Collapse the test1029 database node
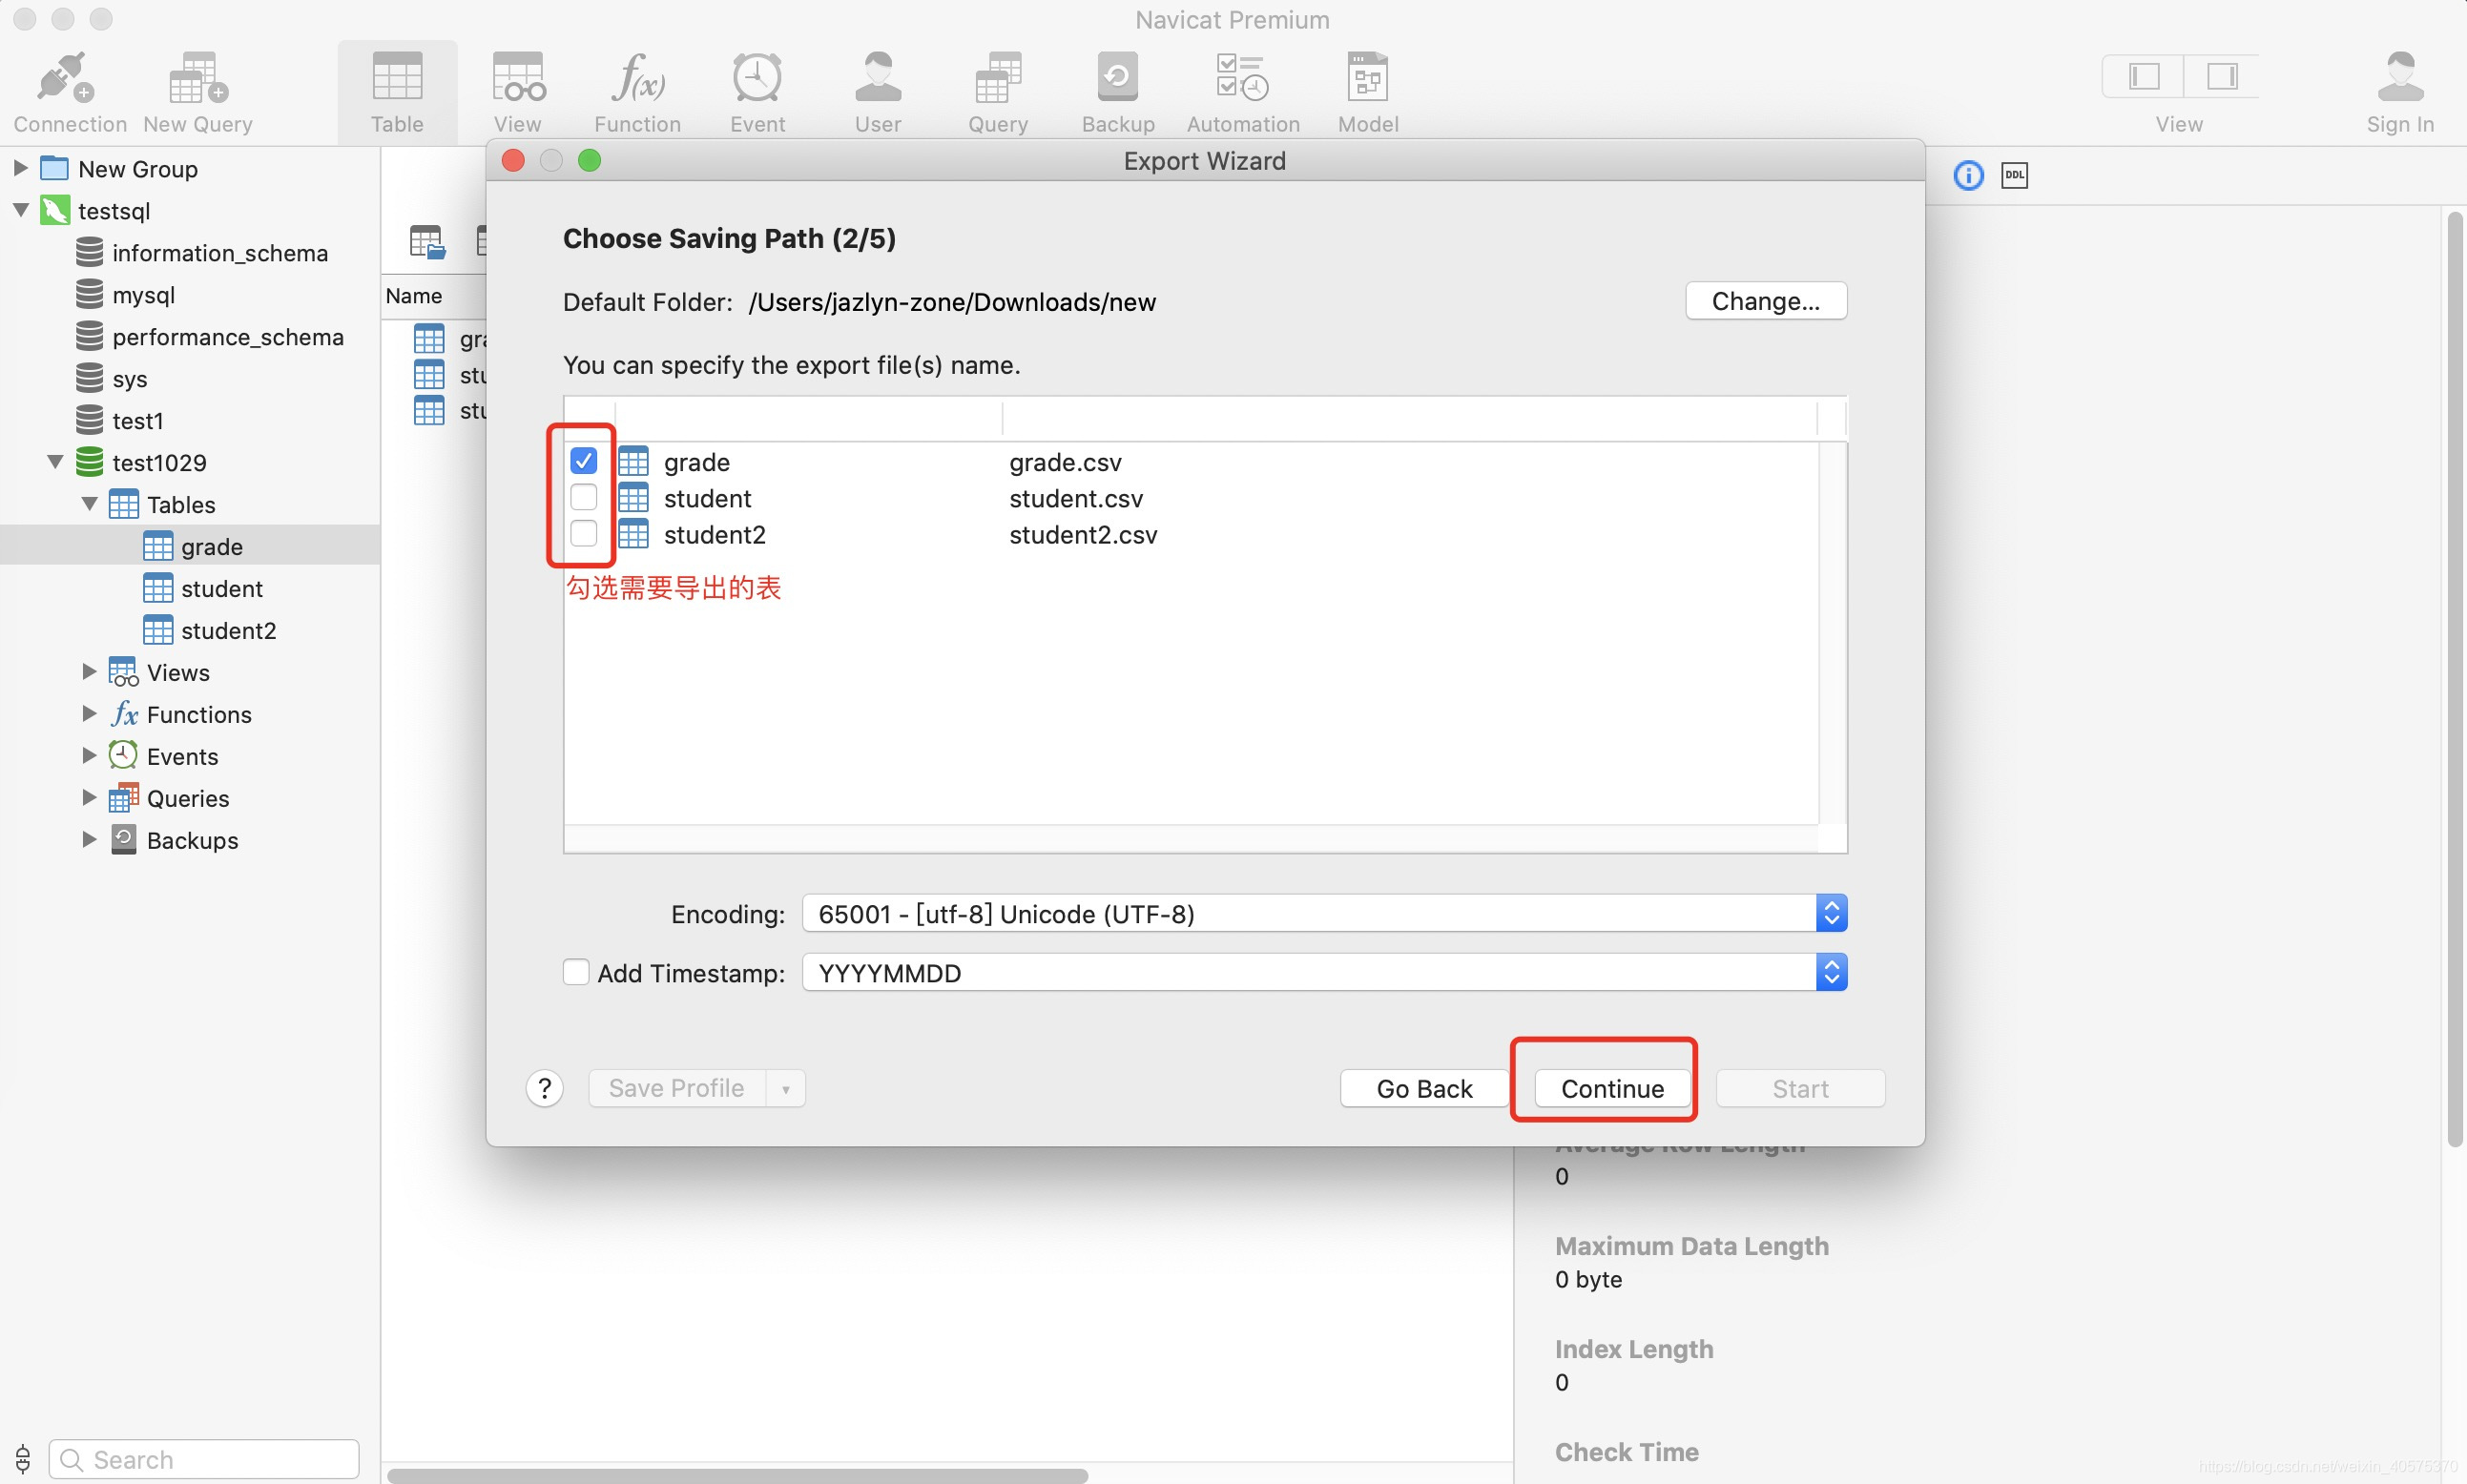The width and height of the screenshot is (2467, 1484). pyautogui.click(x=55, y=462)
